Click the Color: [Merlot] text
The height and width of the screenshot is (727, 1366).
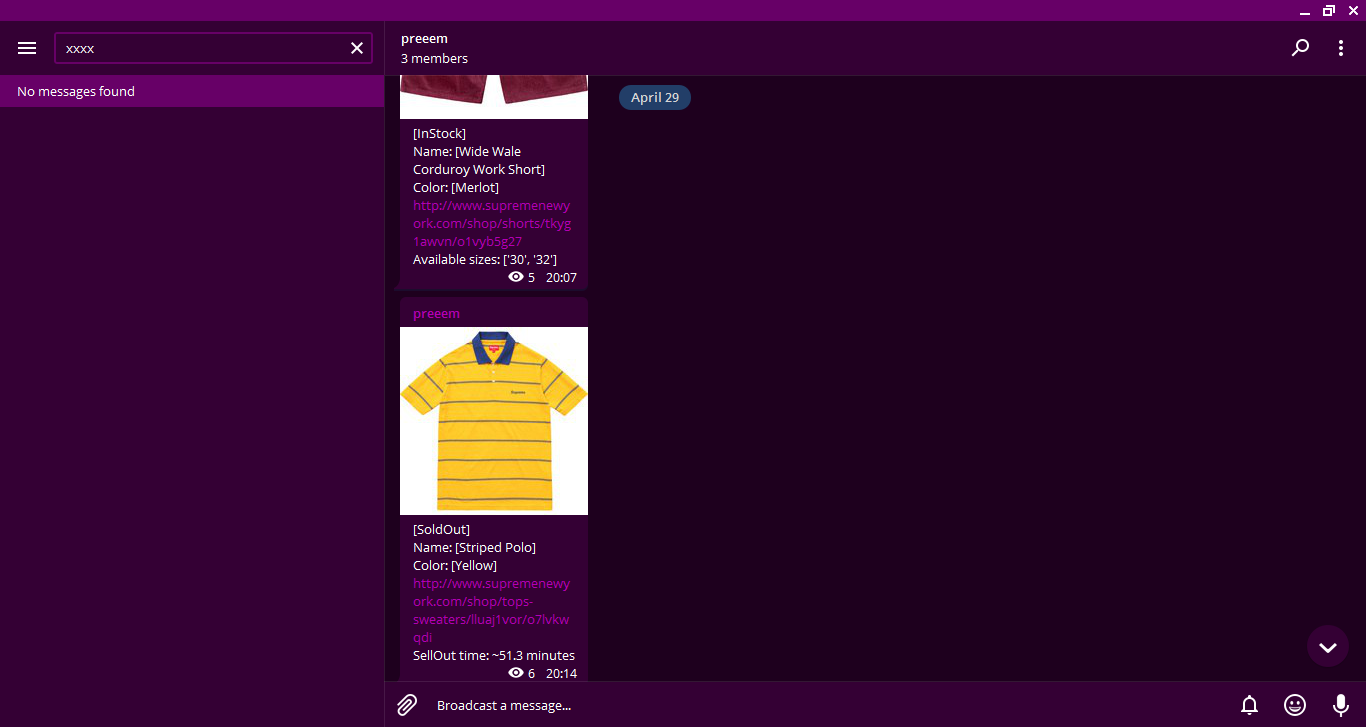tap(456, 187)
